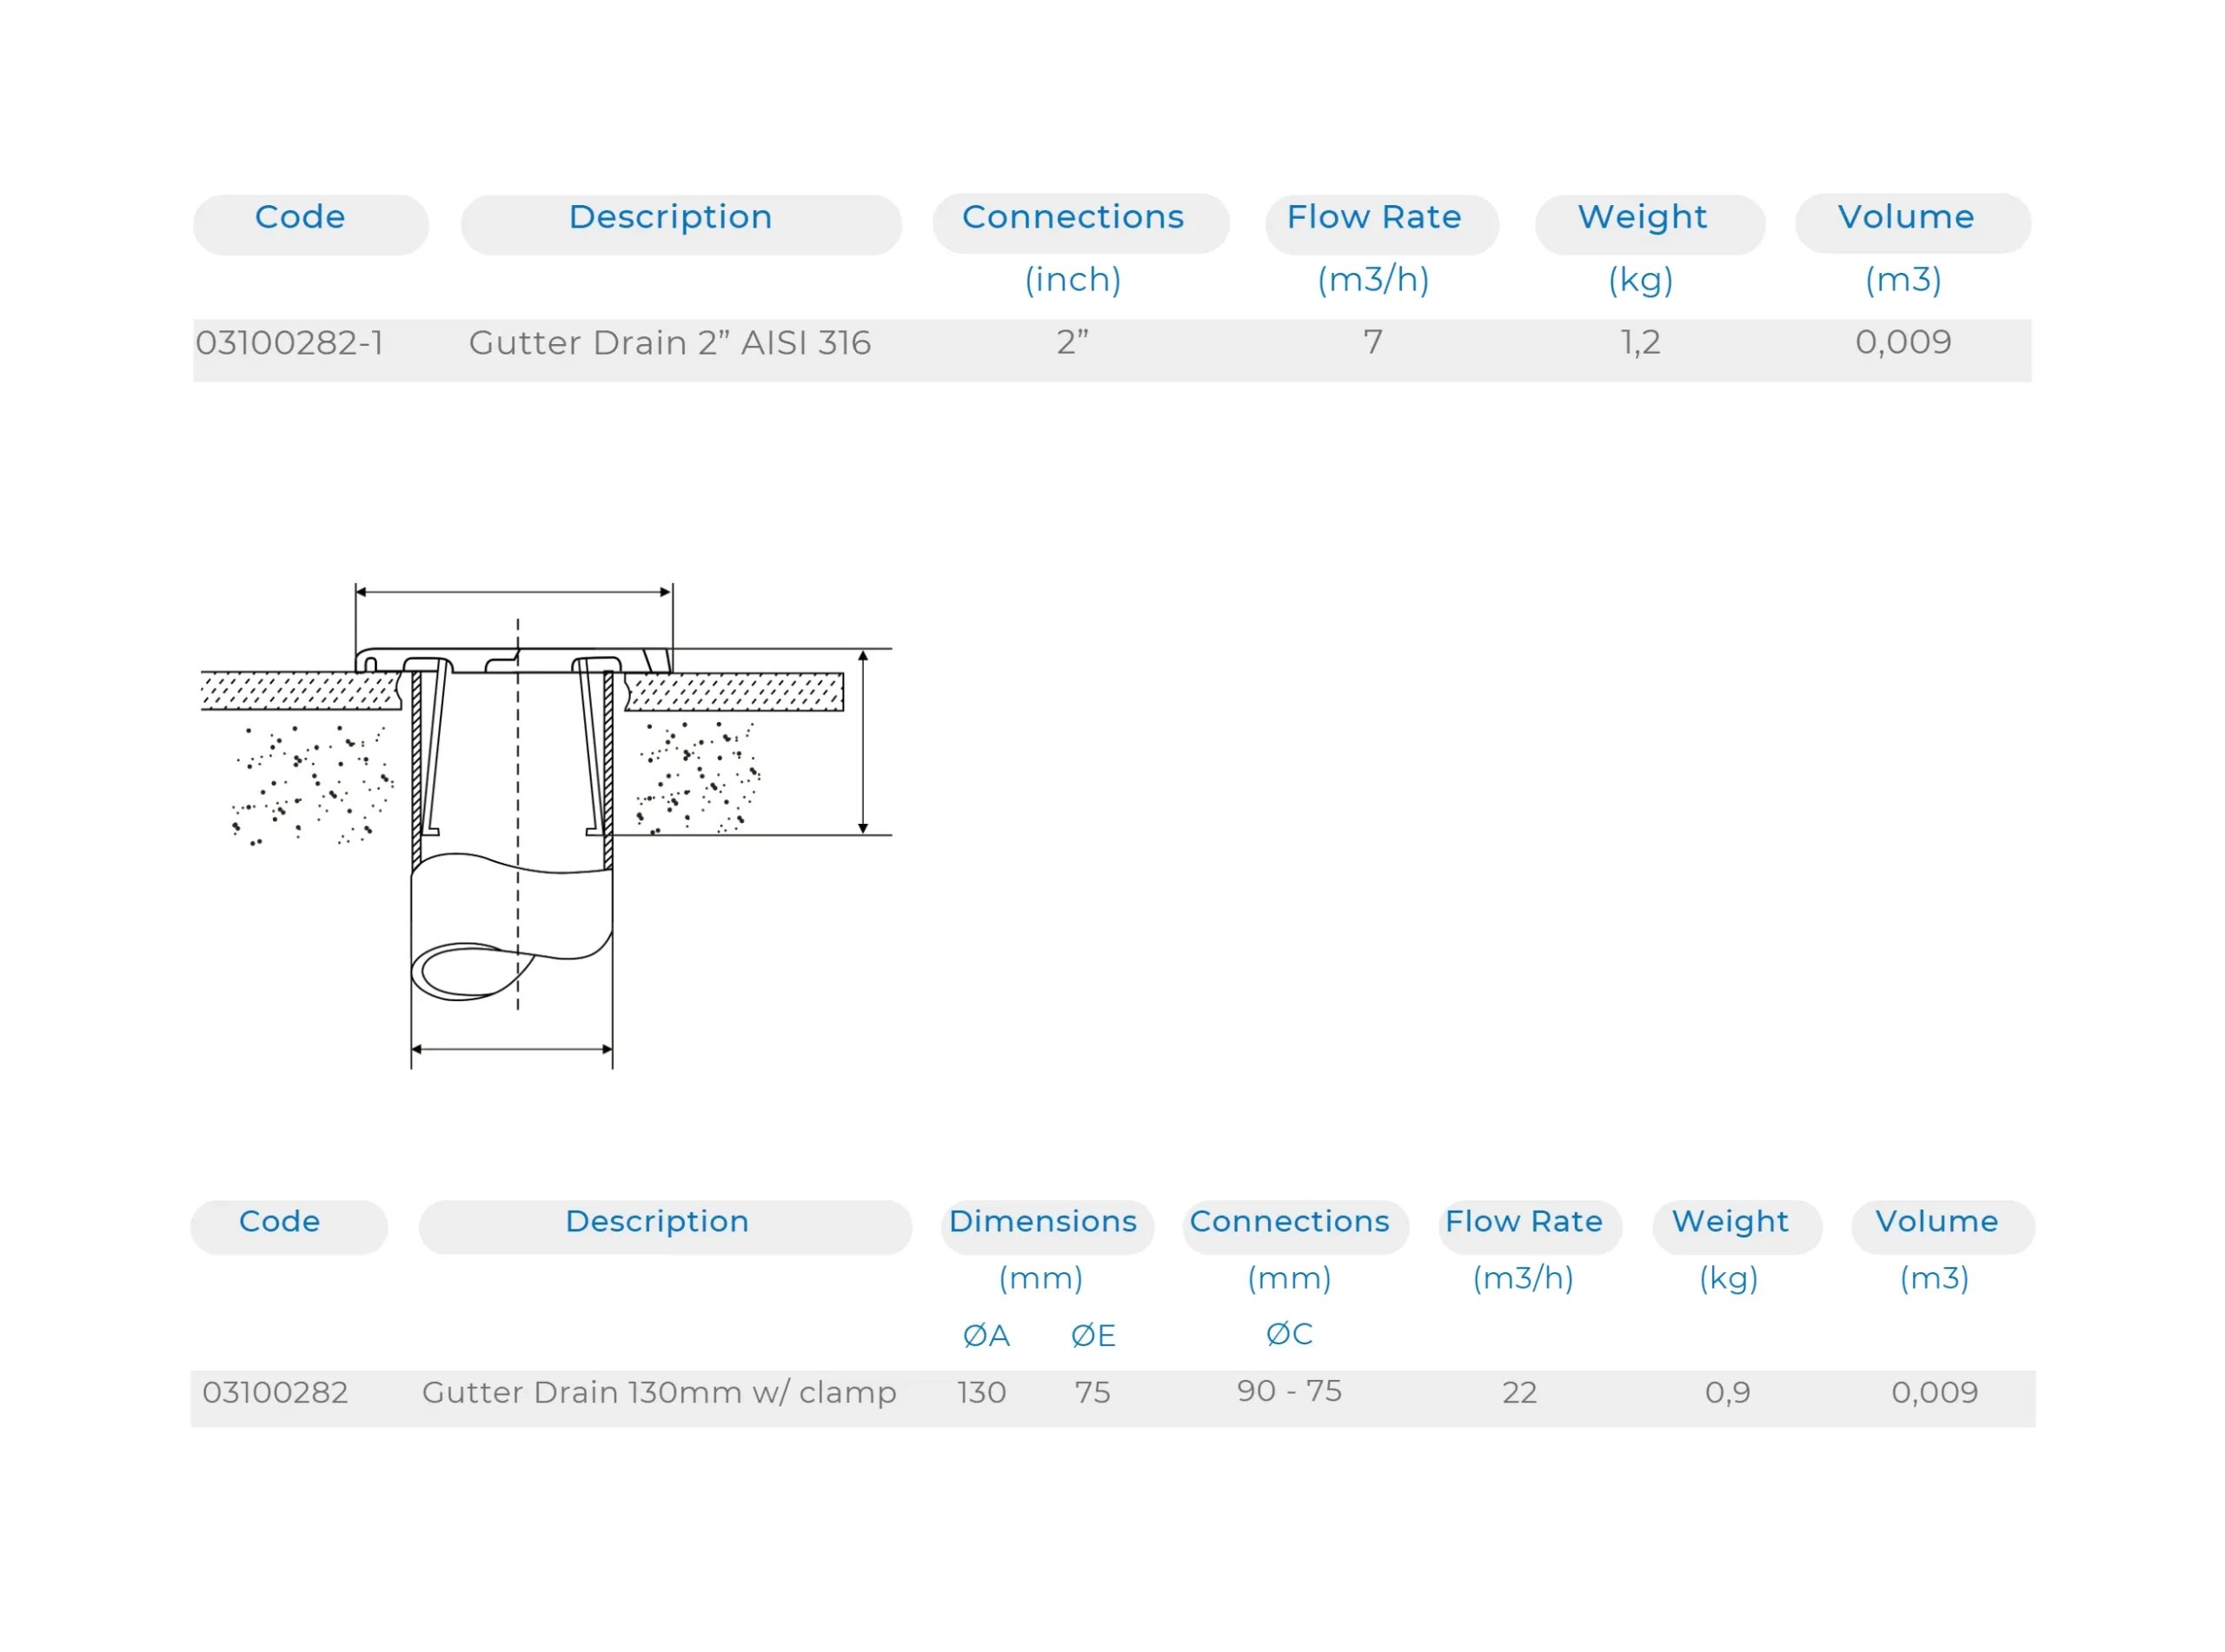Image resolution: width=2225 pixels, height=1652 pixels.
Task: Click the bottom Connections (mm) header
Action: click(1289, 1221)
